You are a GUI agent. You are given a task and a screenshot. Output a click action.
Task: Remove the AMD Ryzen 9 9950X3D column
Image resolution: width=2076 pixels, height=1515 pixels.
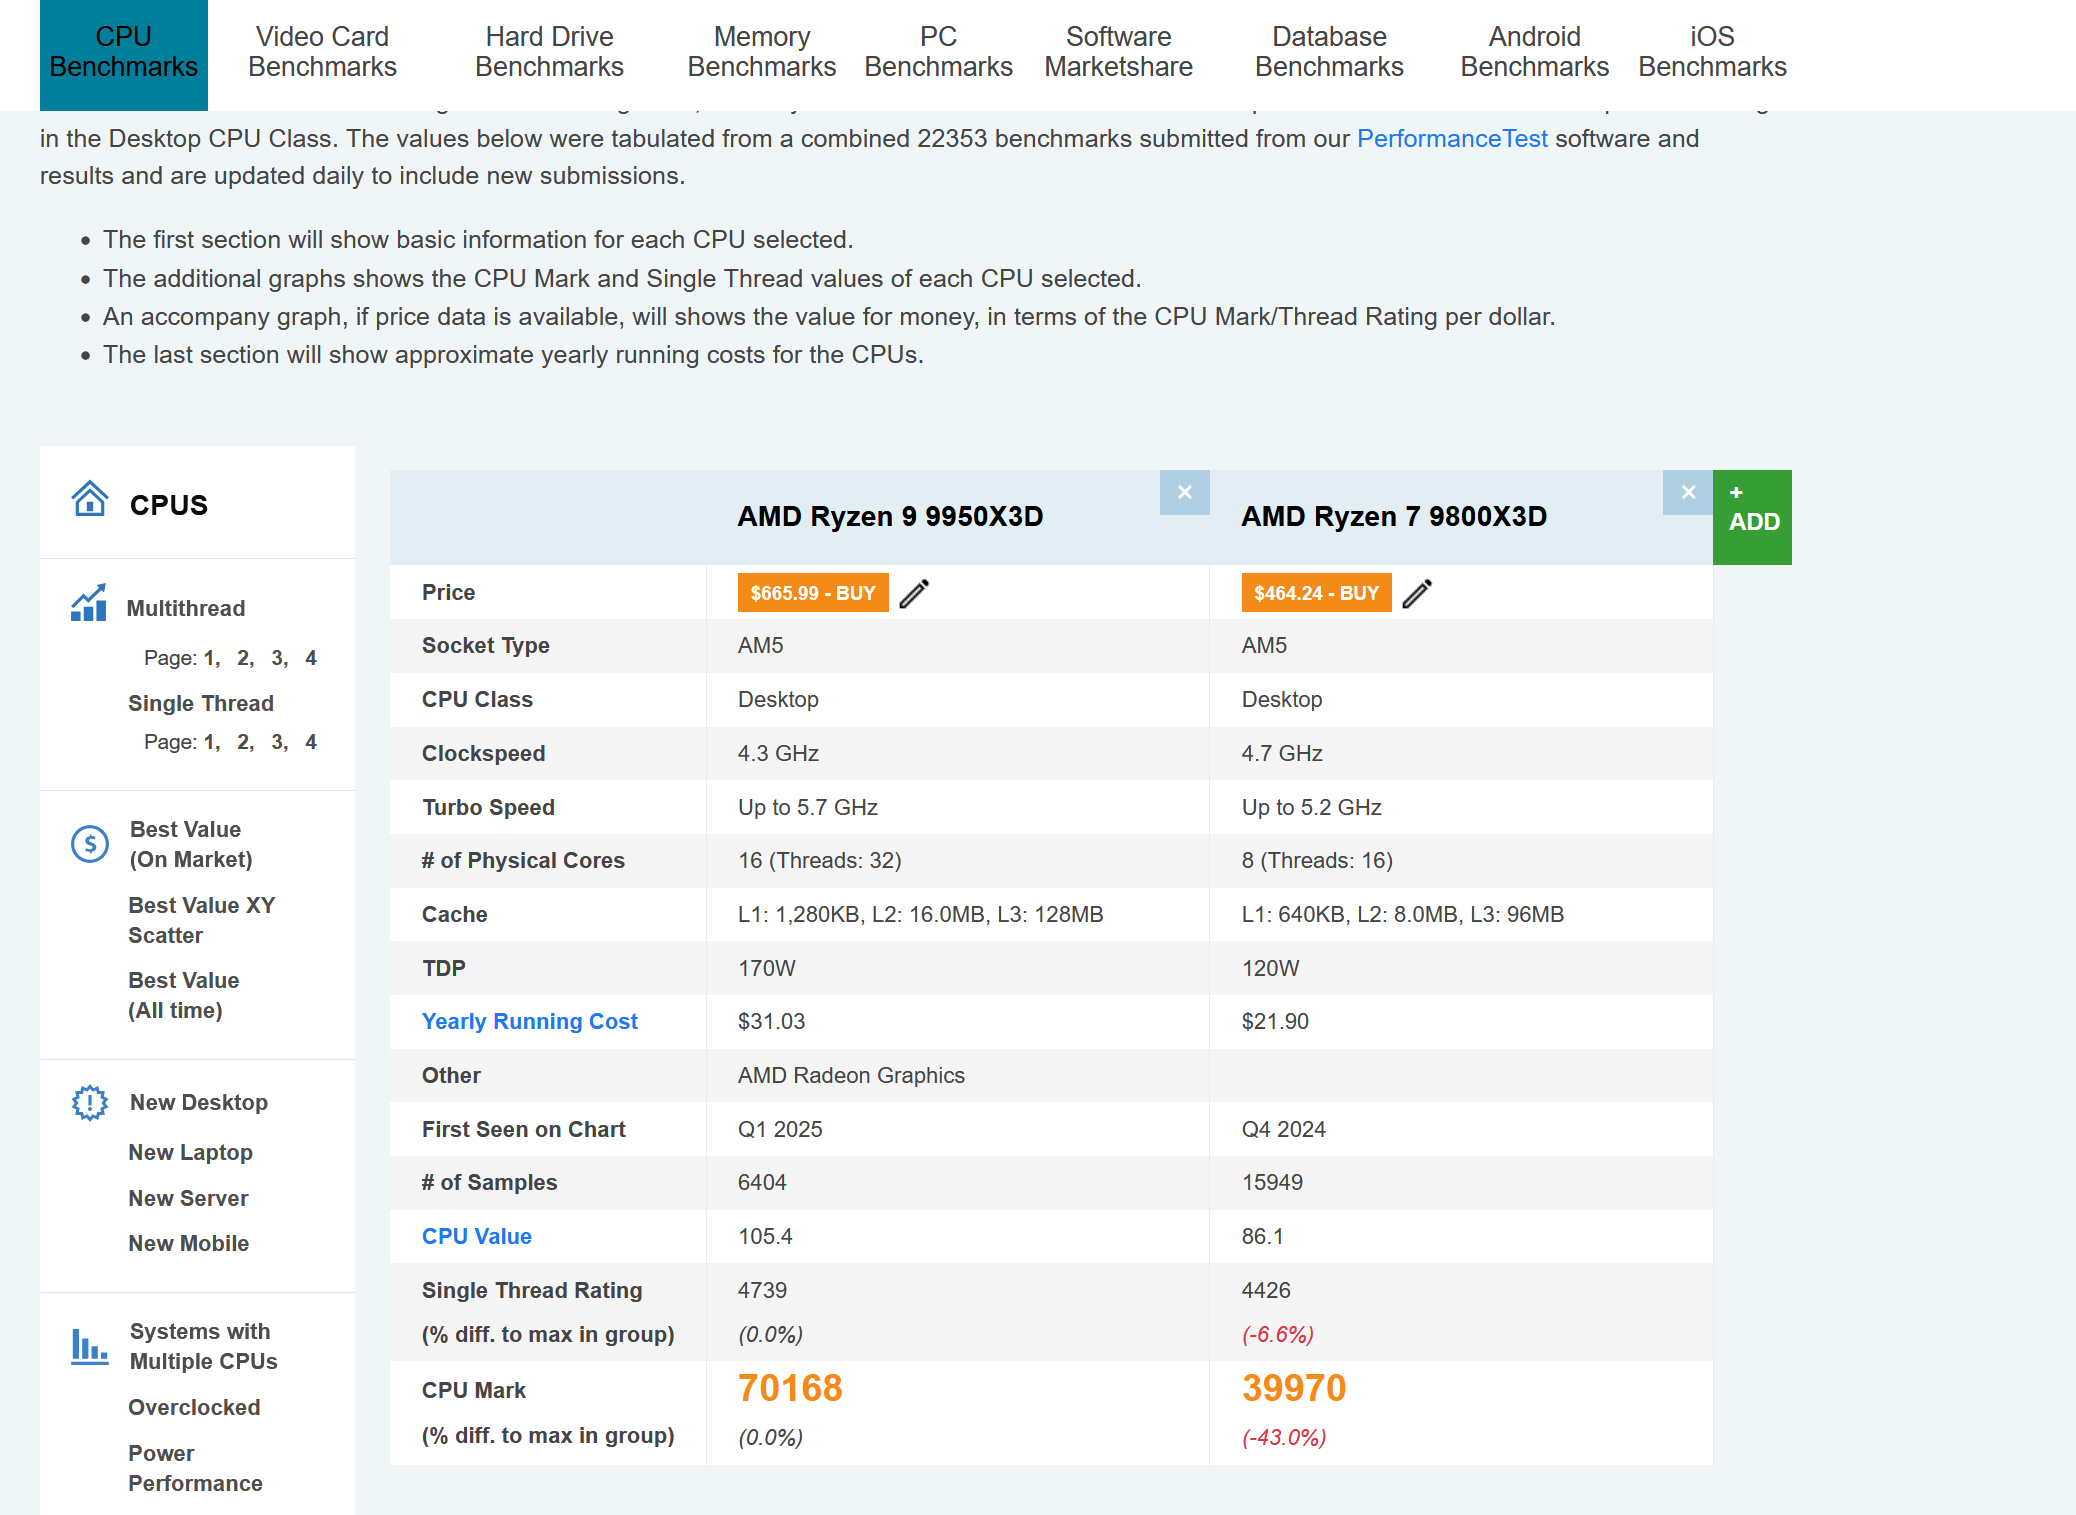(1184, 492)
